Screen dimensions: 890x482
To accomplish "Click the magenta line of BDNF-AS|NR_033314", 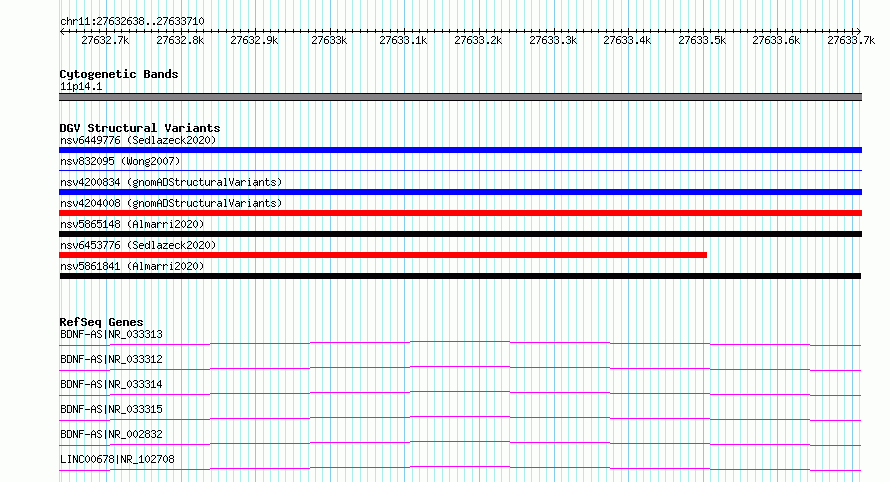I will tap(460, 393).
